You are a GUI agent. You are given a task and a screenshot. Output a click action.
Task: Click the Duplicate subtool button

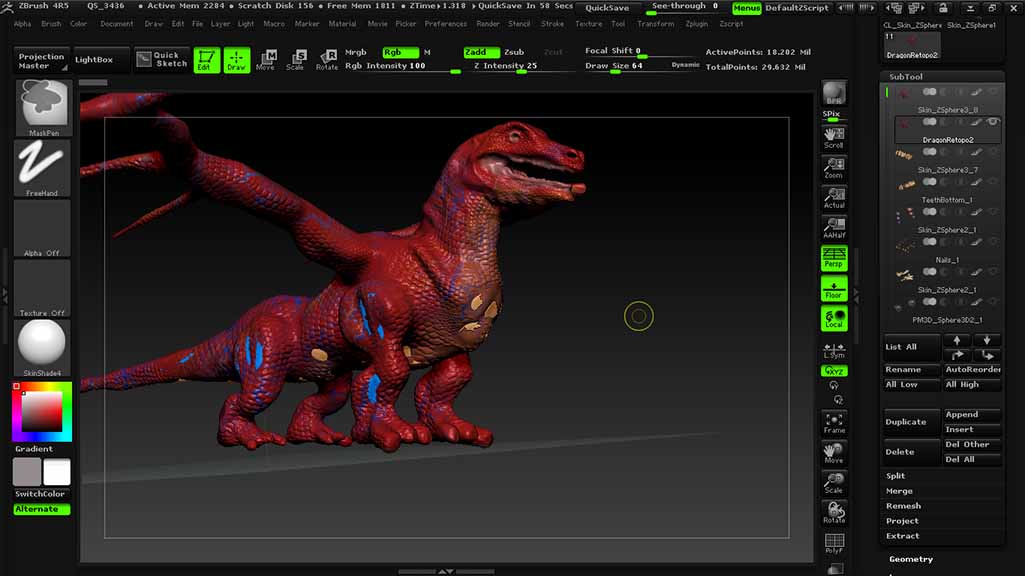(x=912, y=422)
